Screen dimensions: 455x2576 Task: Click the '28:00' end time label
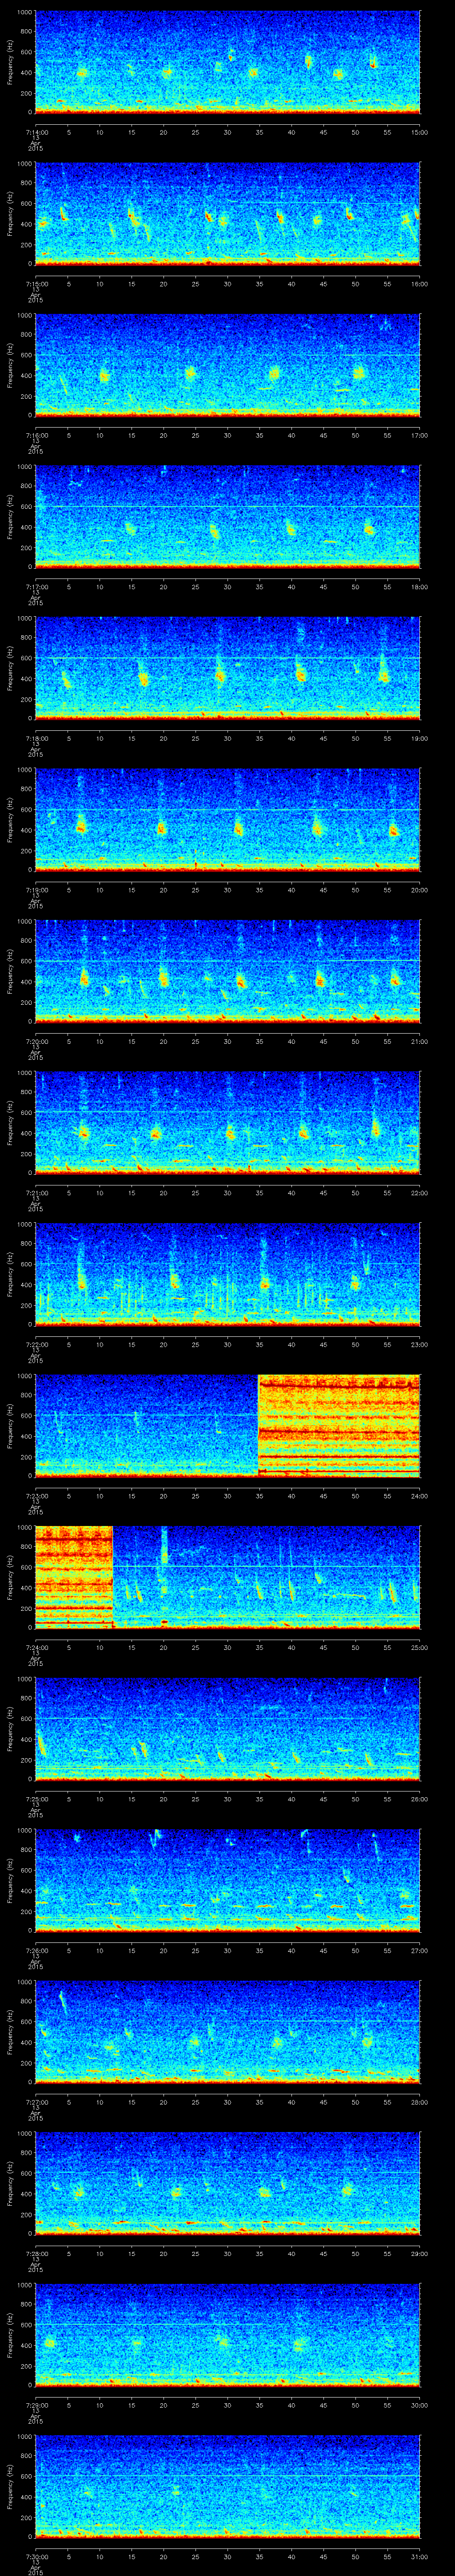point(419,2102)
